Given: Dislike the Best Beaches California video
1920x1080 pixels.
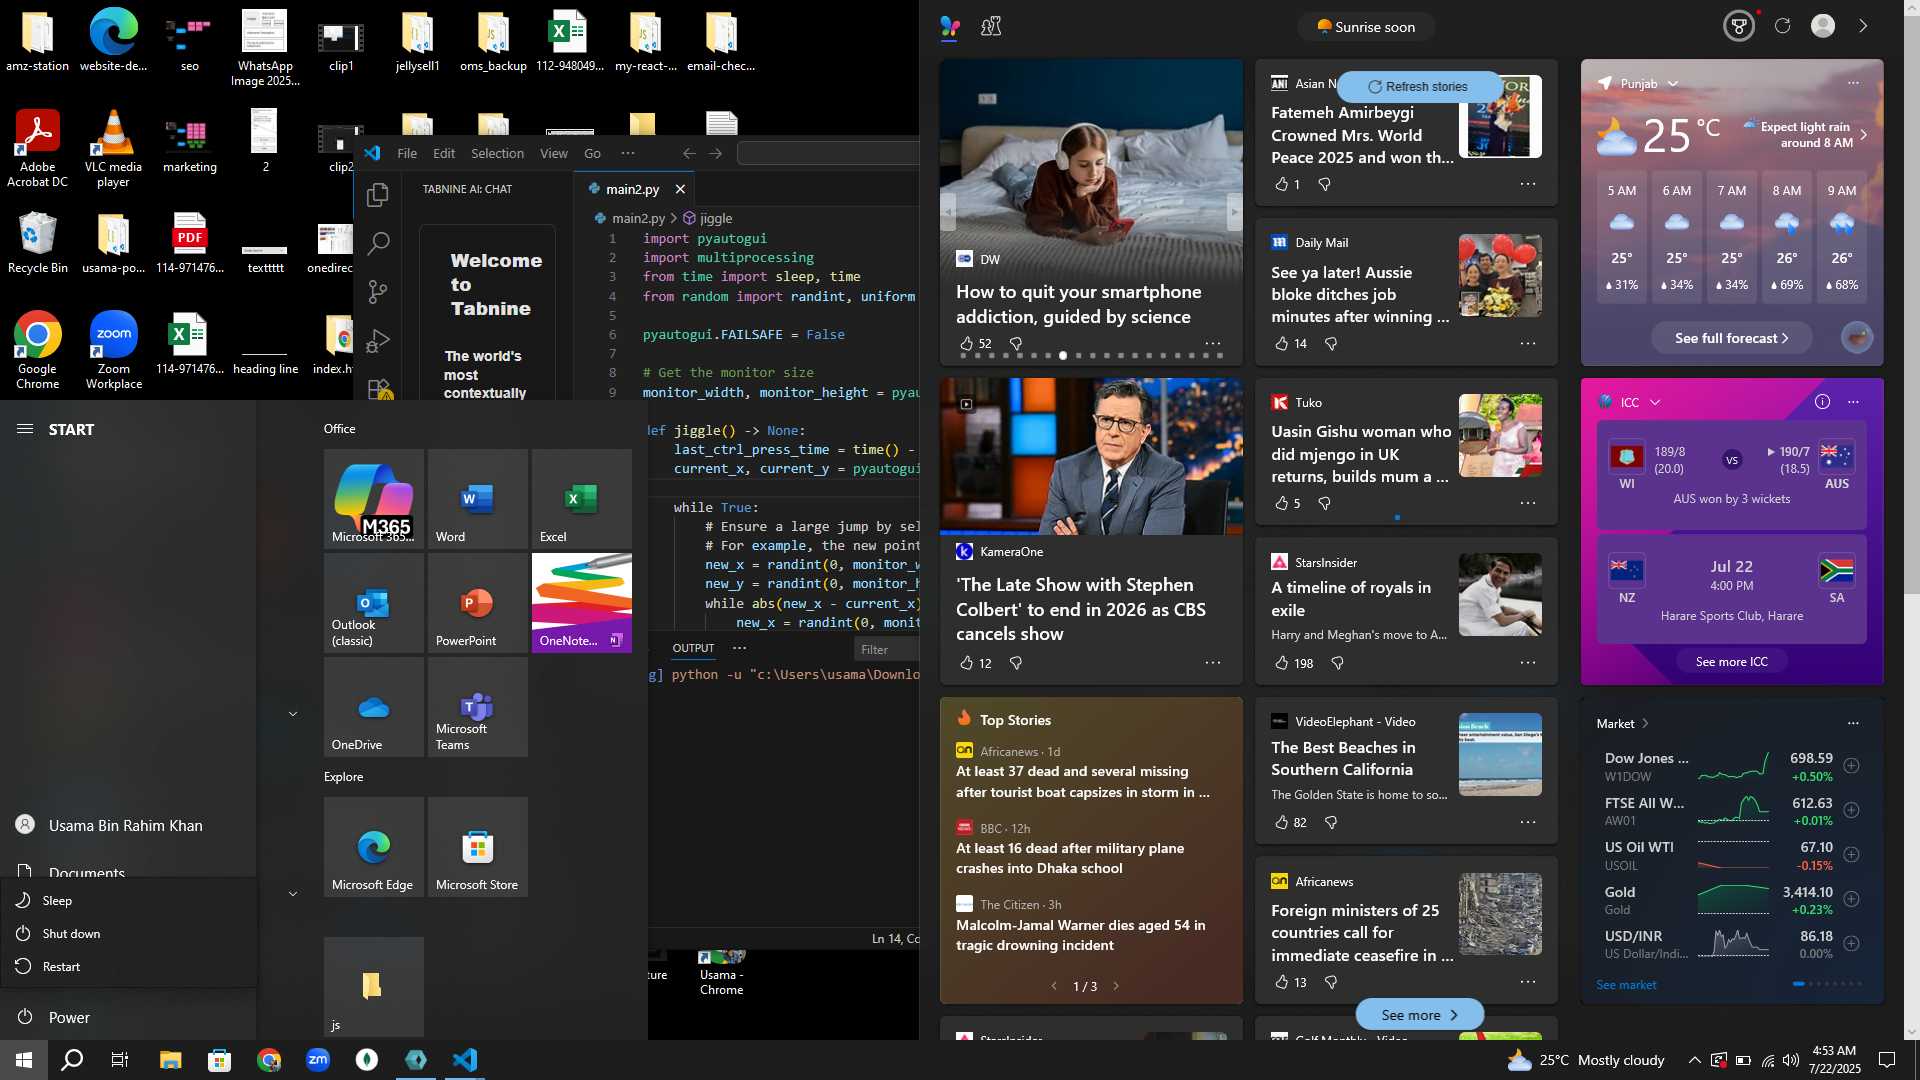Looking at the screenshot, I should tap(1331, 822).
